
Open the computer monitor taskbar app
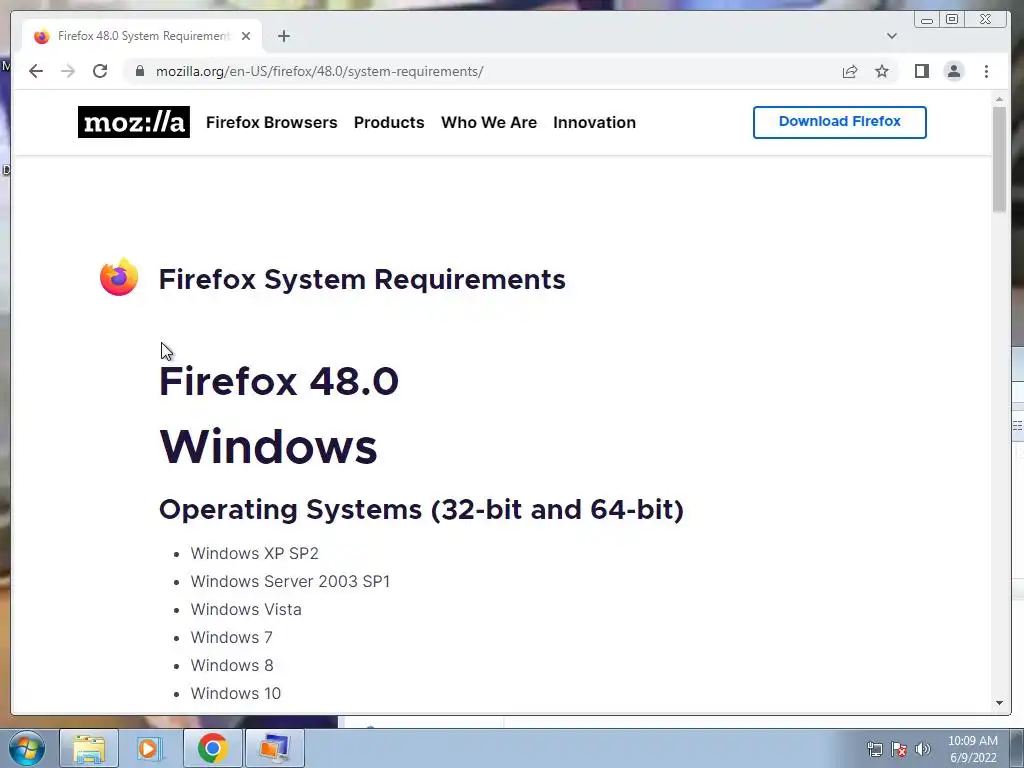click(x=274, y=748)
